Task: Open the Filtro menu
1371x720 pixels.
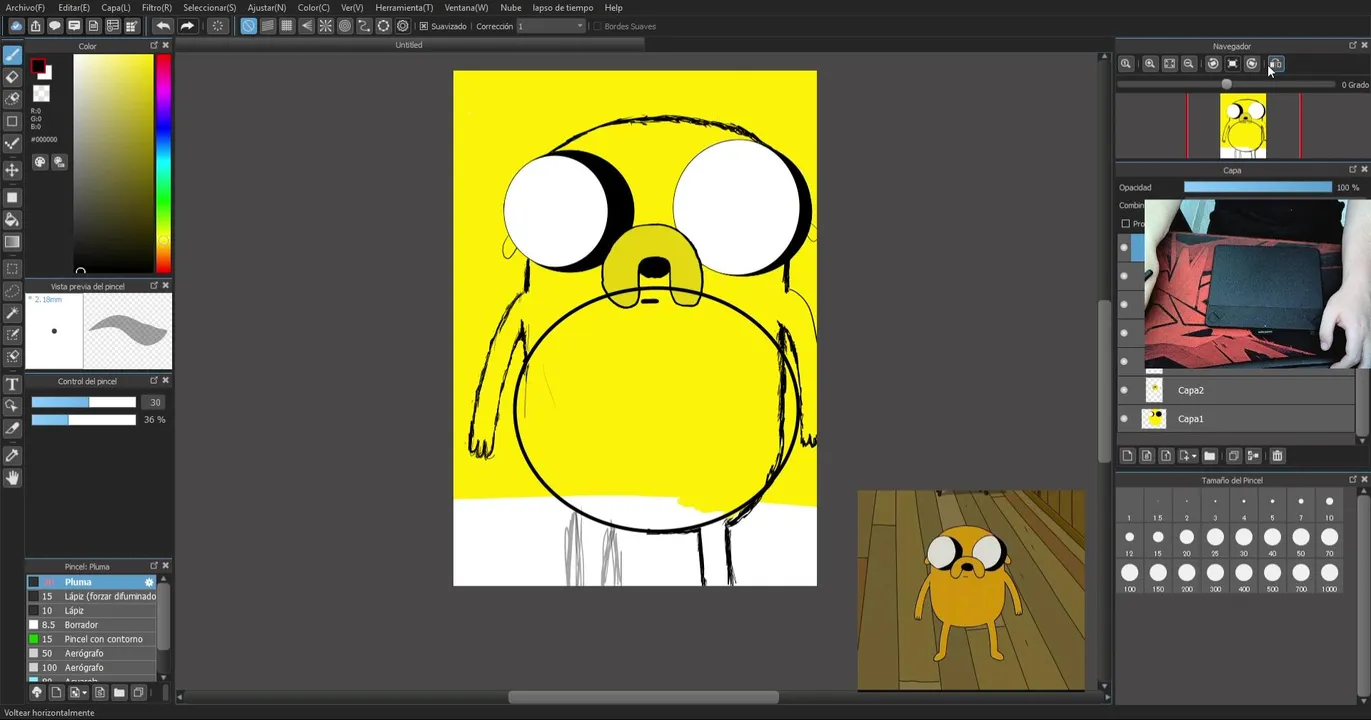Action: [x=157, y=8]
